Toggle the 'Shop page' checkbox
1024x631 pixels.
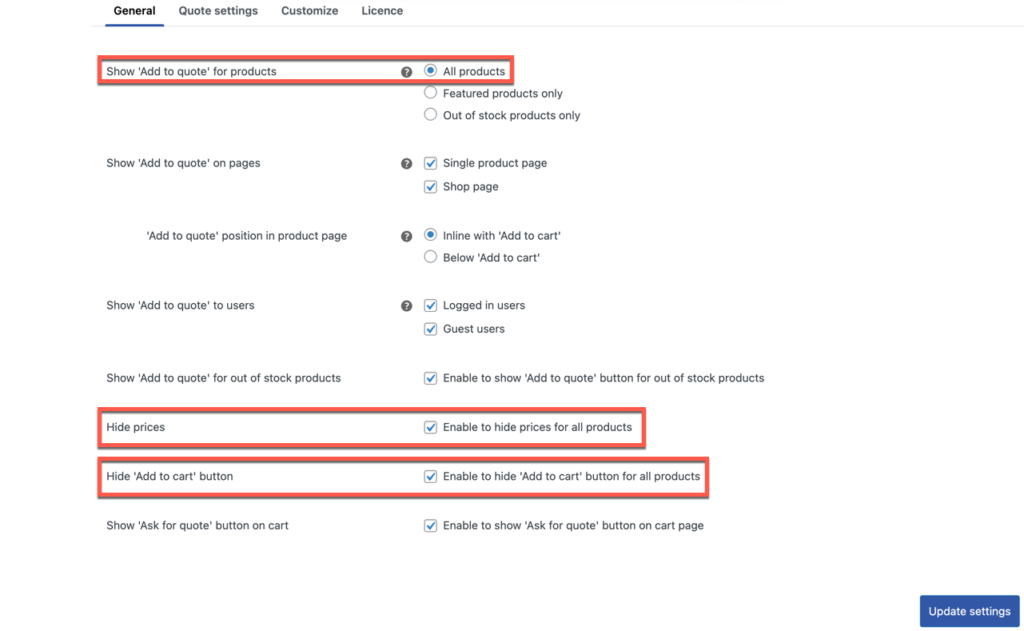431,187
